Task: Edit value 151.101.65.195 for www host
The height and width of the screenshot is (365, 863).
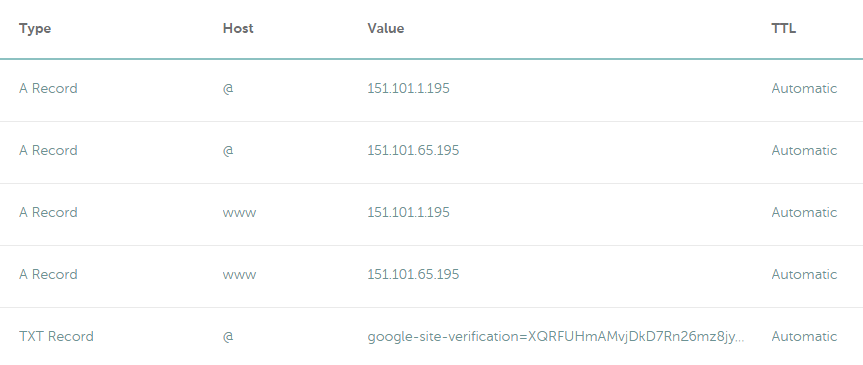Action: click(413, 274)
